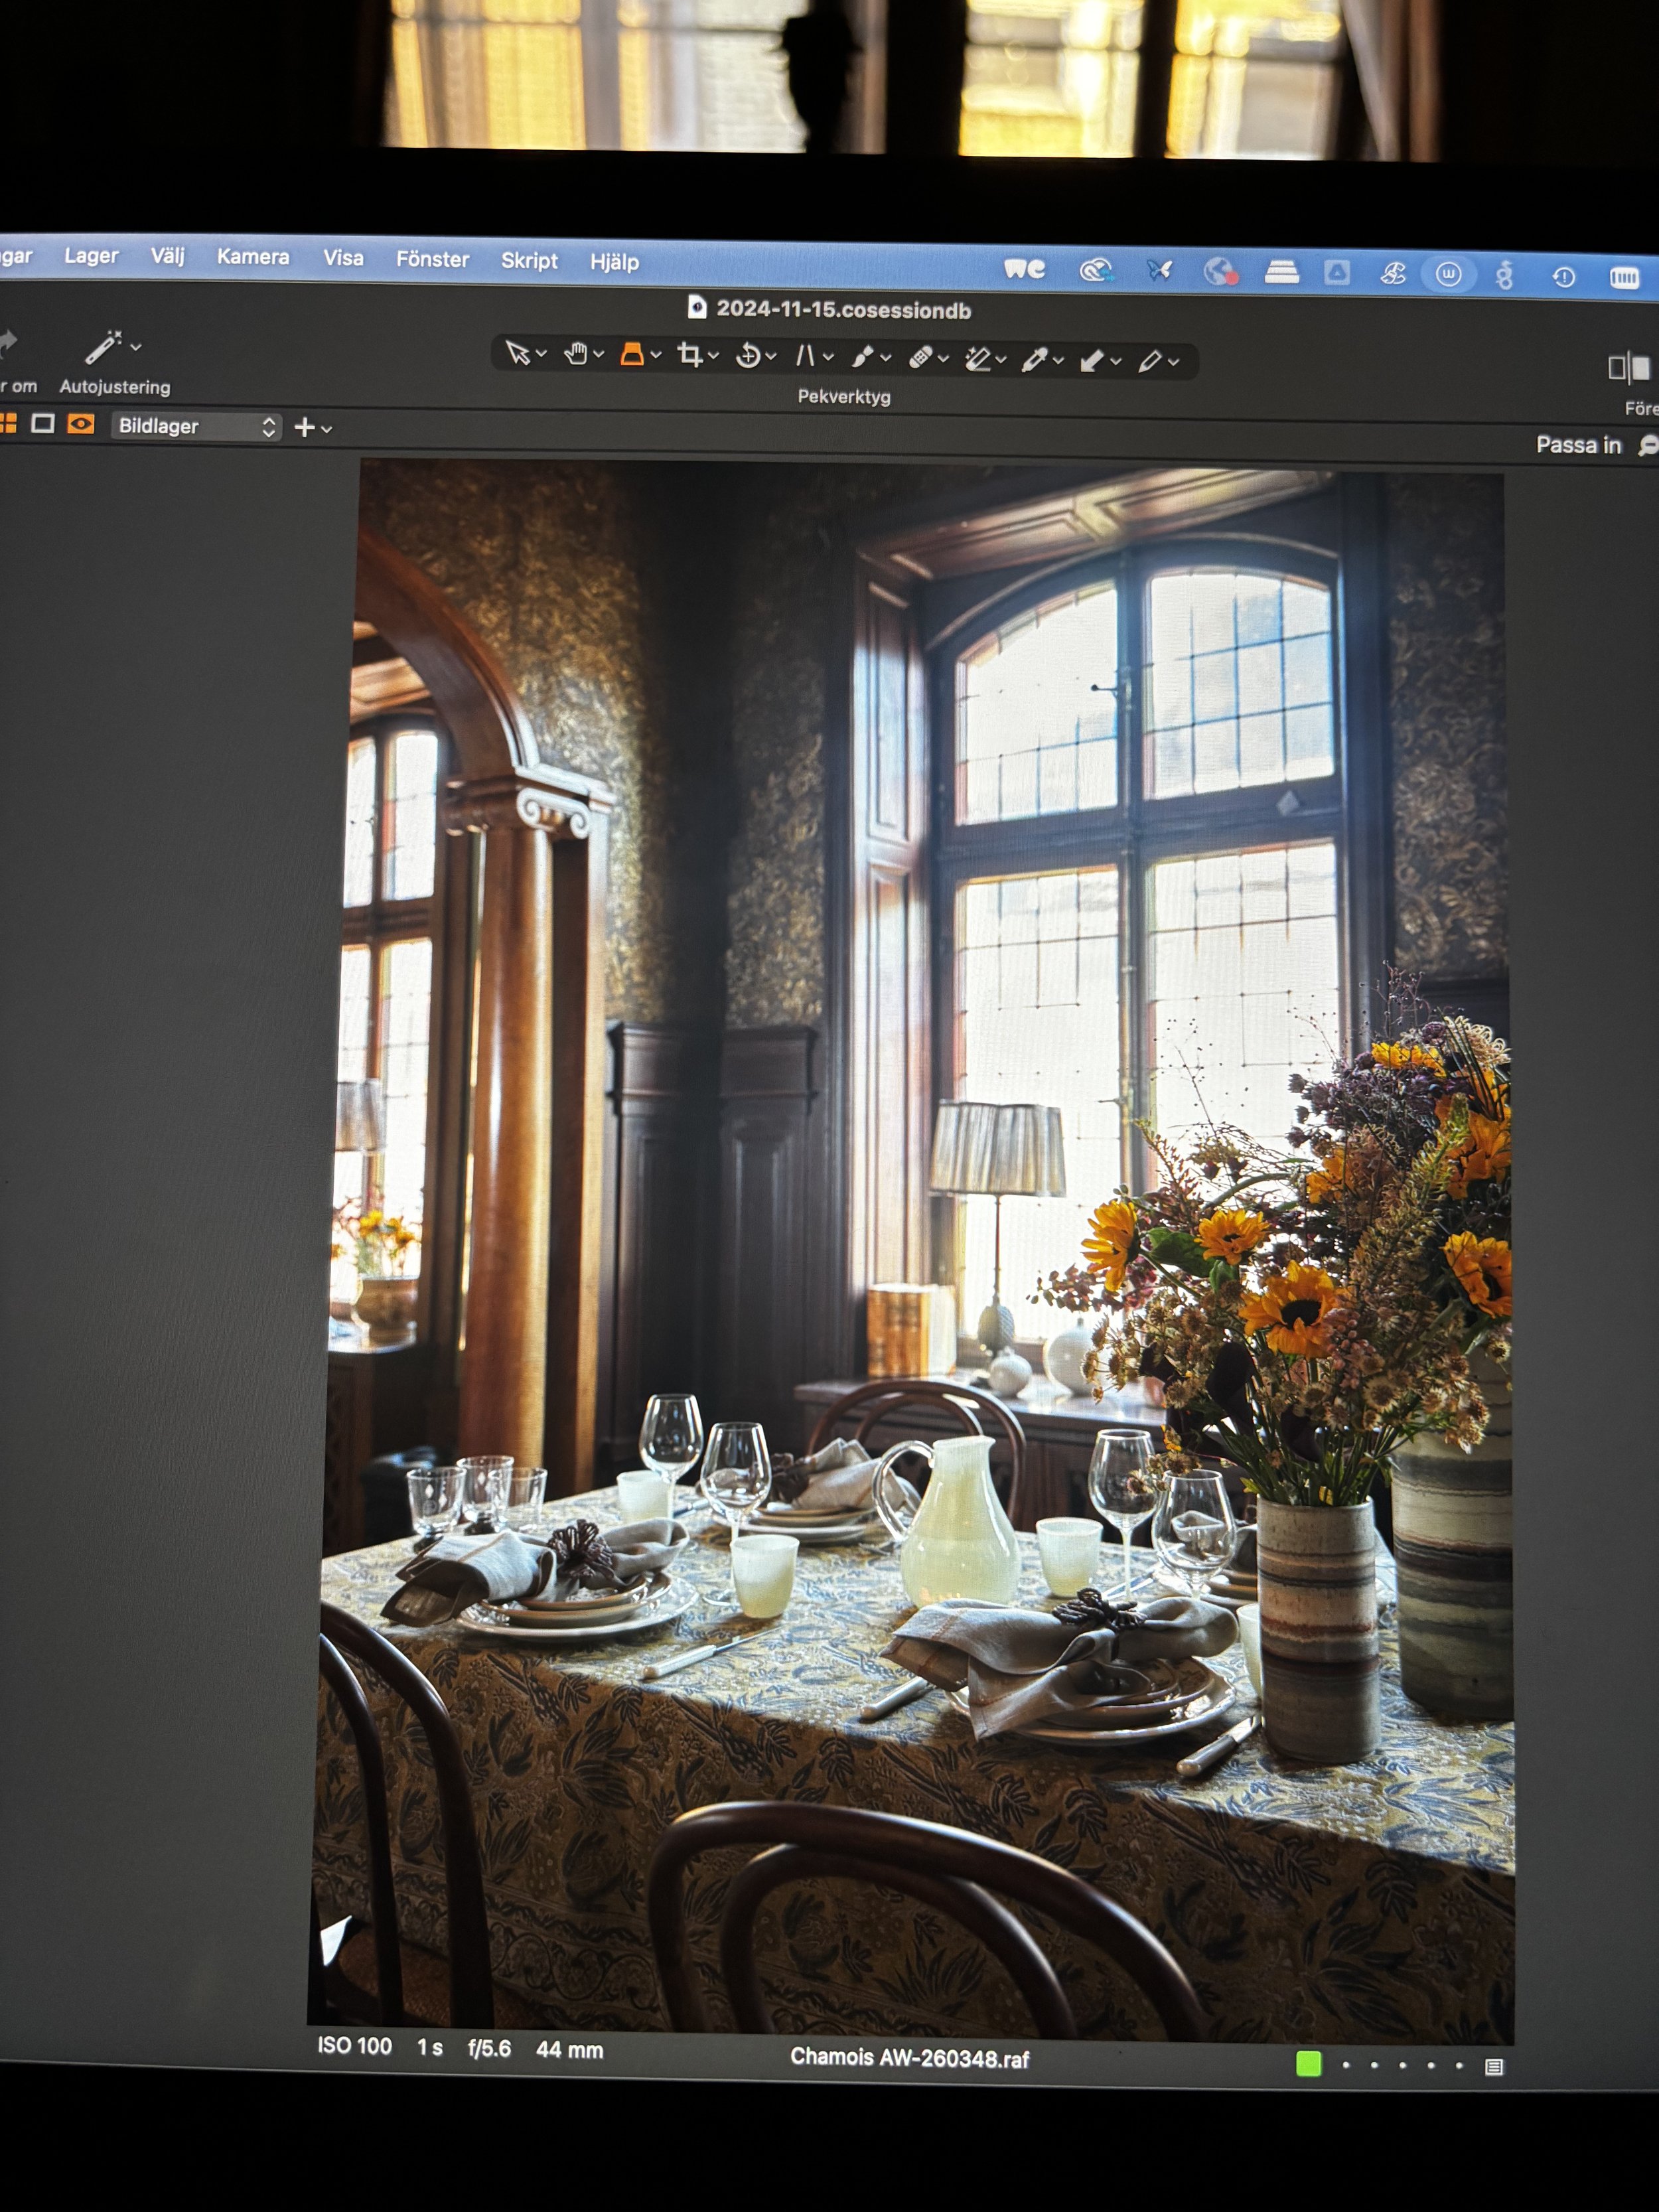Open the Creative Cloud menu bar icon
Image resolution: width=1659 pixels, height=2212 pixels.
(x=1096, y=269)
